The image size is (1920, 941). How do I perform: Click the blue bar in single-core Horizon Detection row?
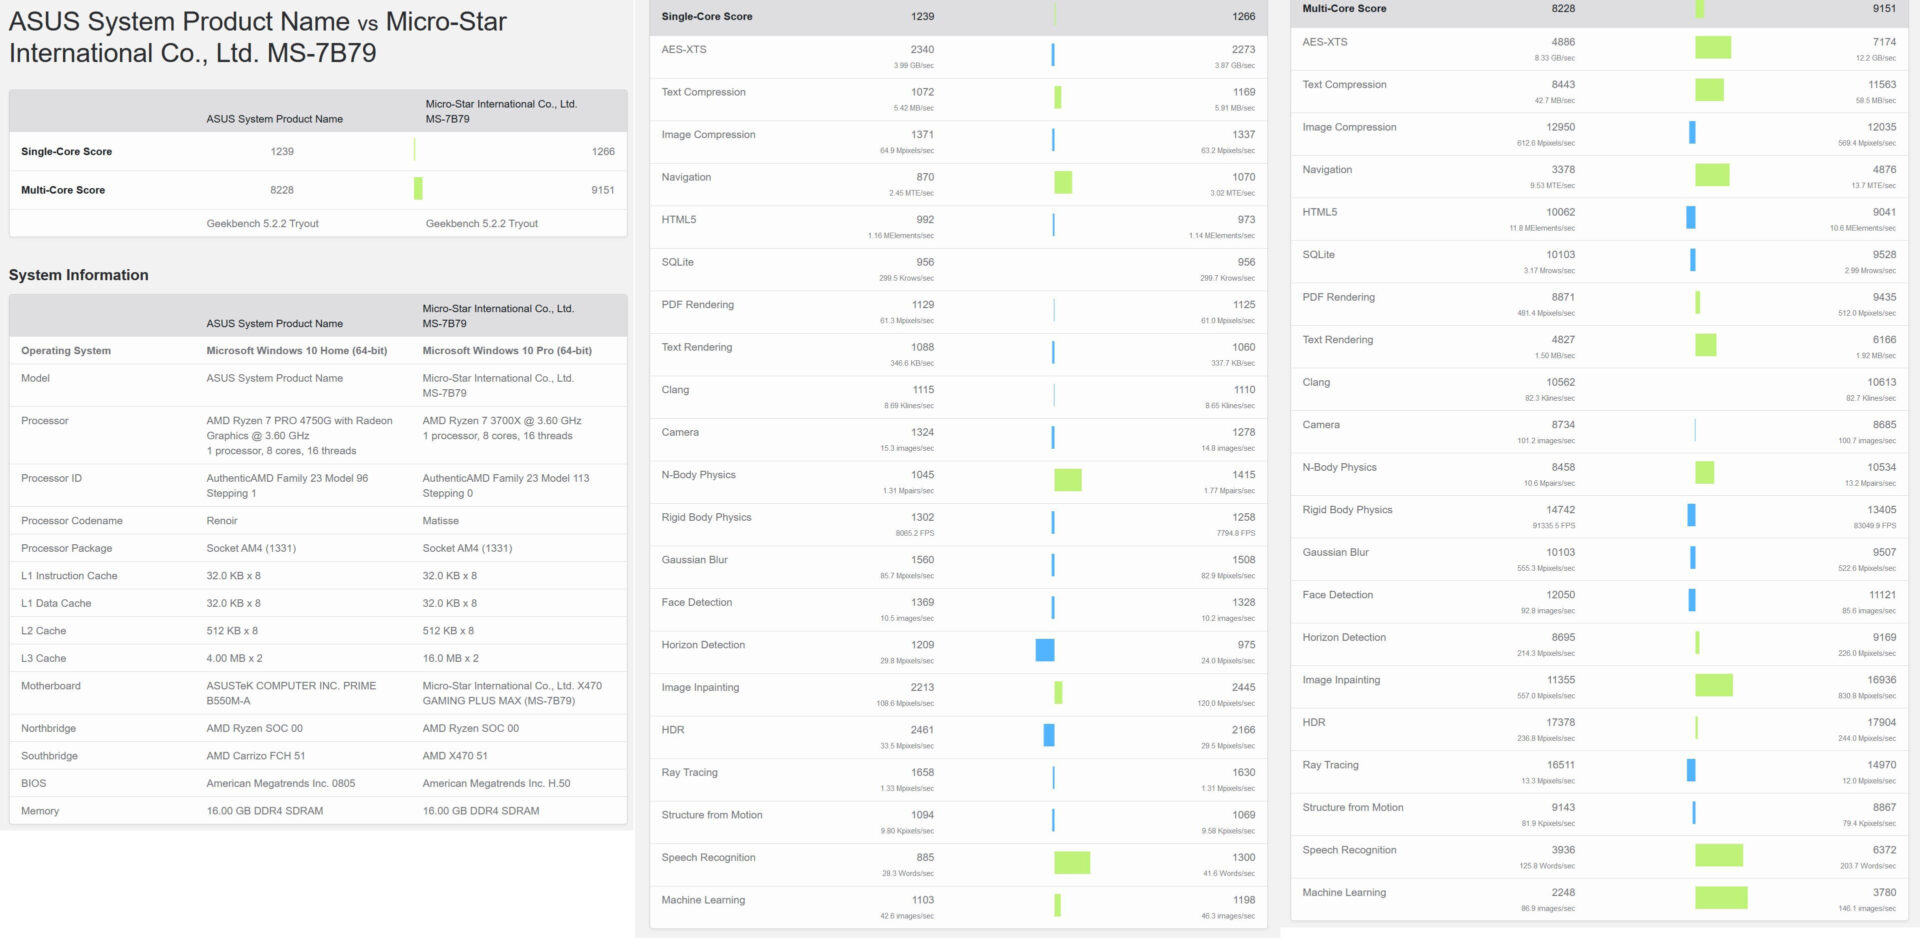pos(1044,650)
